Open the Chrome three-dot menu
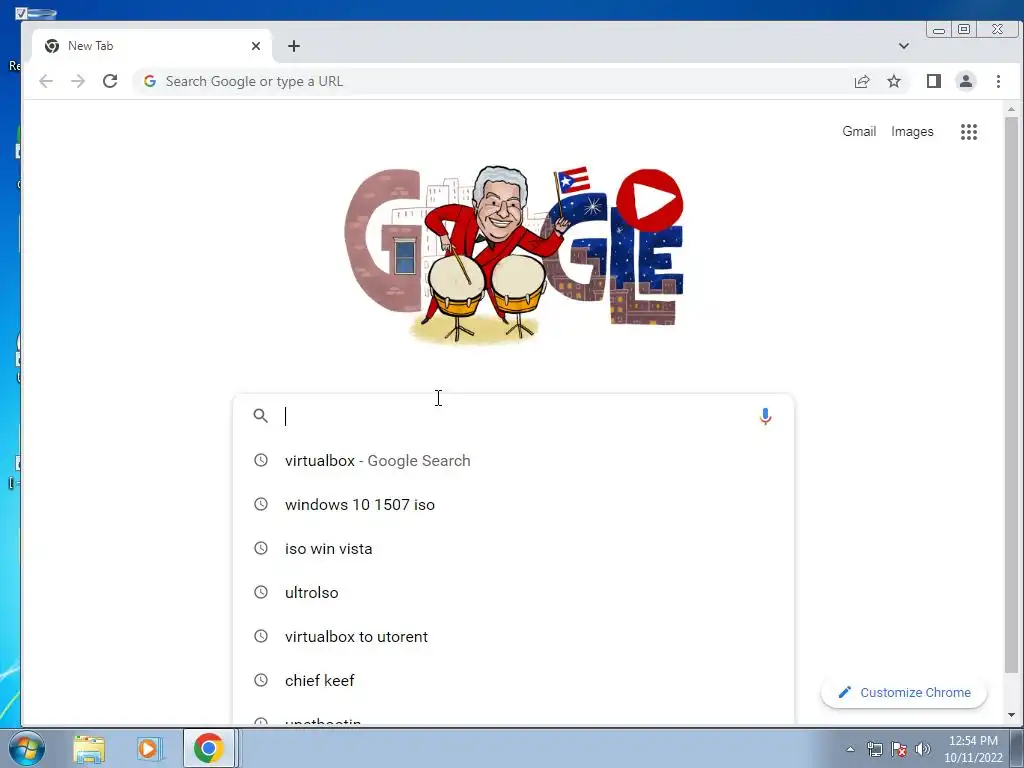The height and width of the screenshot is (768, 1024). pyautogui.click(x=999, y=81)
